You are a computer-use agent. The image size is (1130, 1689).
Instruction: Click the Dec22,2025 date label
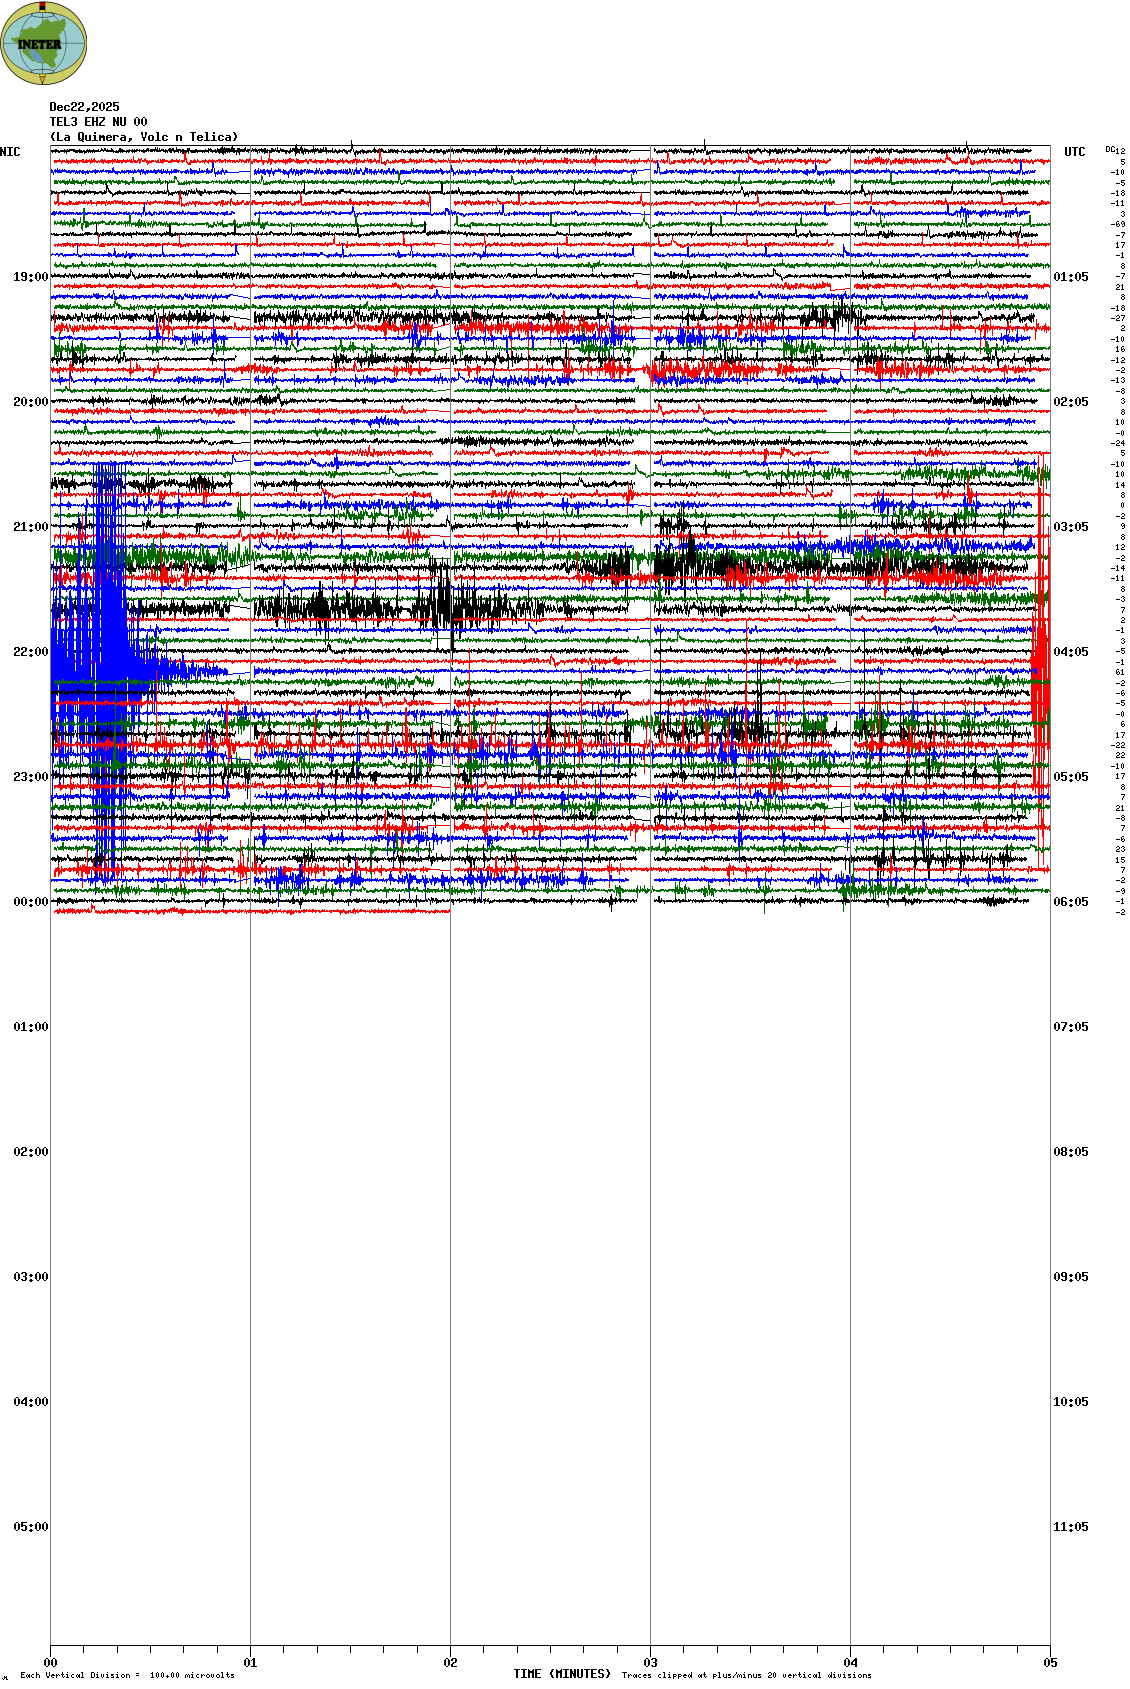coord(84,107)
